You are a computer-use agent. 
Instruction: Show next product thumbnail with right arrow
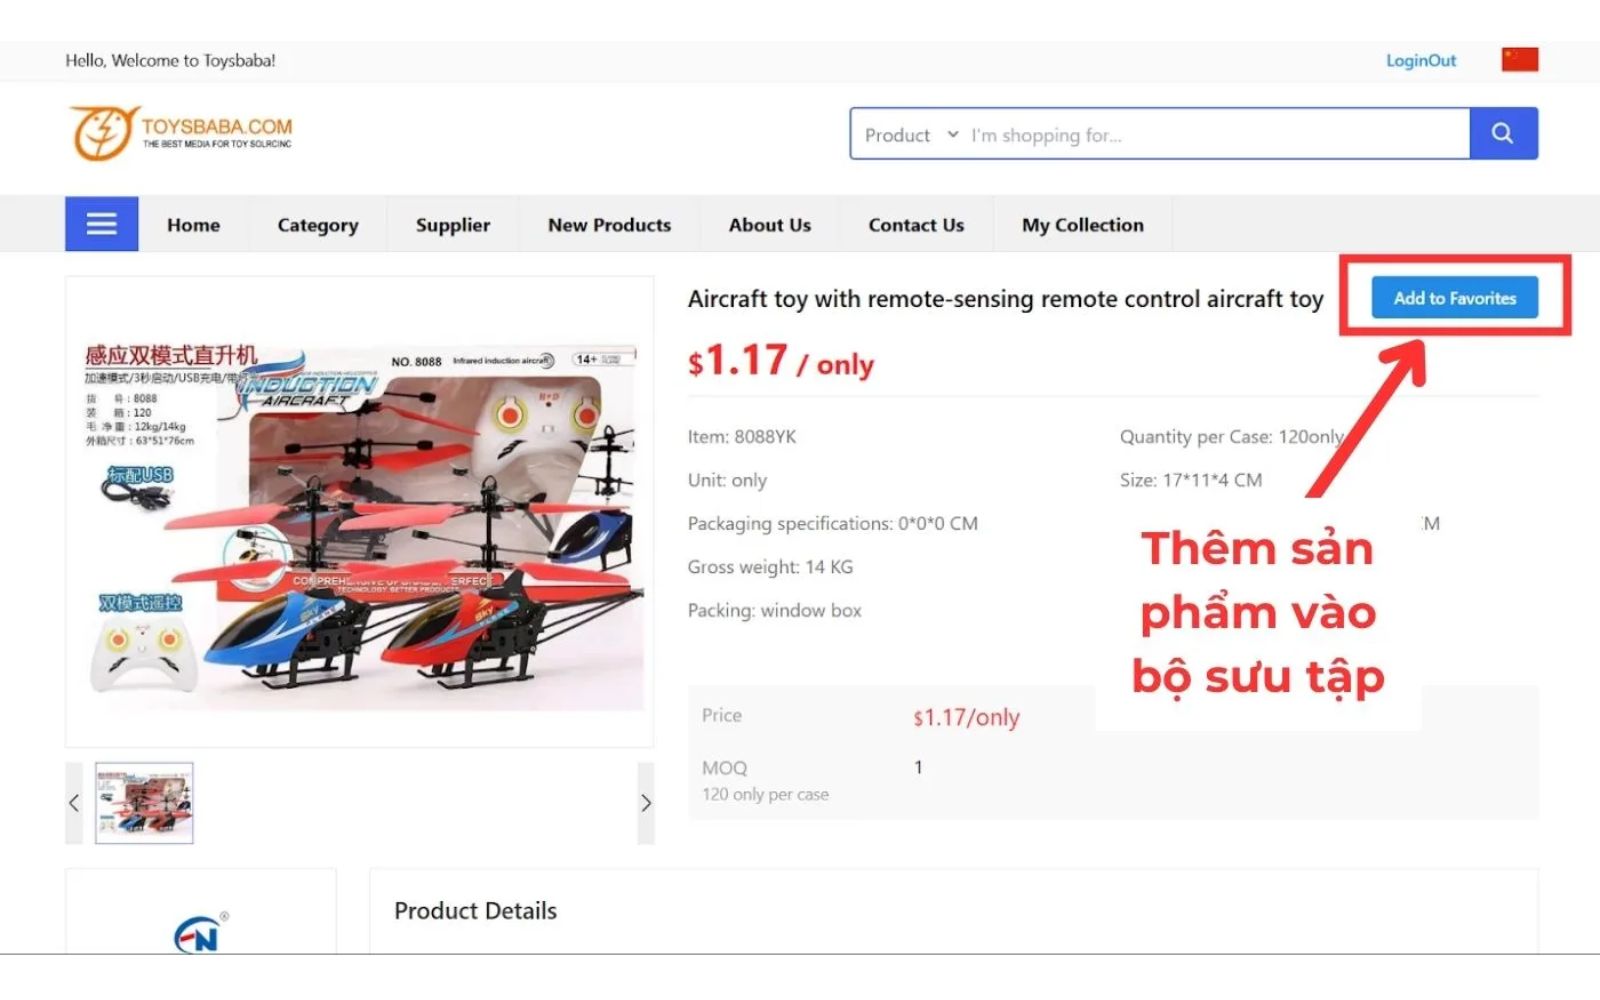[x=646, y=803]
